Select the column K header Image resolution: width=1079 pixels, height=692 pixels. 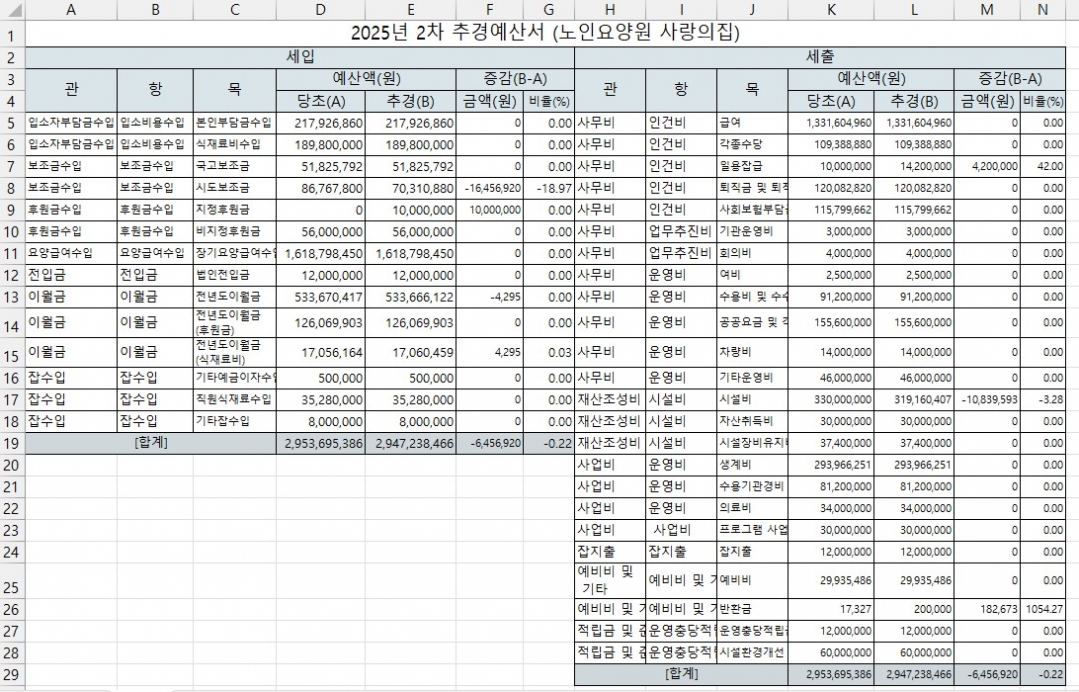(x=831, y=10)
